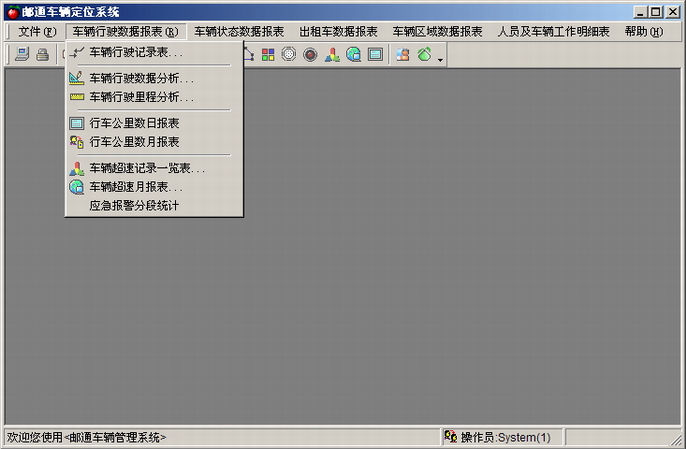This screenshot has width=686, height=449.
Task: Click the printer icon in the toolbar
Action: click(x=42, y=55)
